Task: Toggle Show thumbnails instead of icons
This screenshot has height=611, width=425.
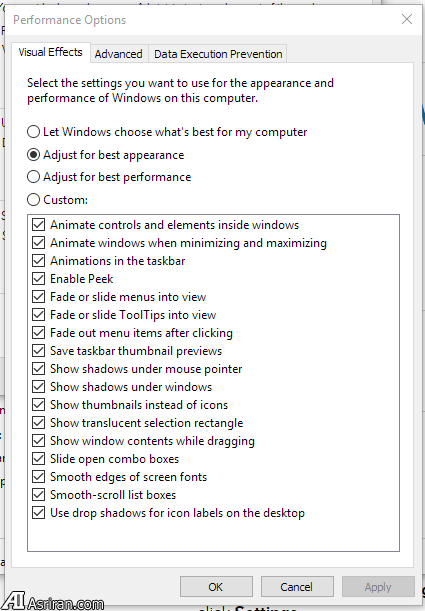Action: point(39,405)
